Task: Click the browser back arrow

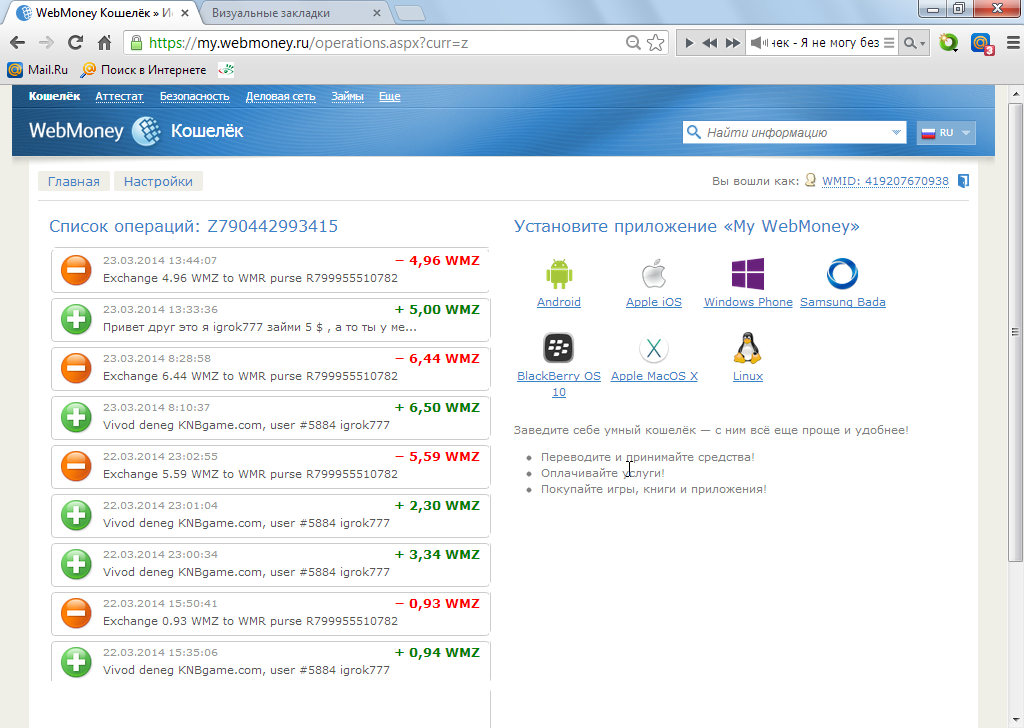Action: (18, 42)
